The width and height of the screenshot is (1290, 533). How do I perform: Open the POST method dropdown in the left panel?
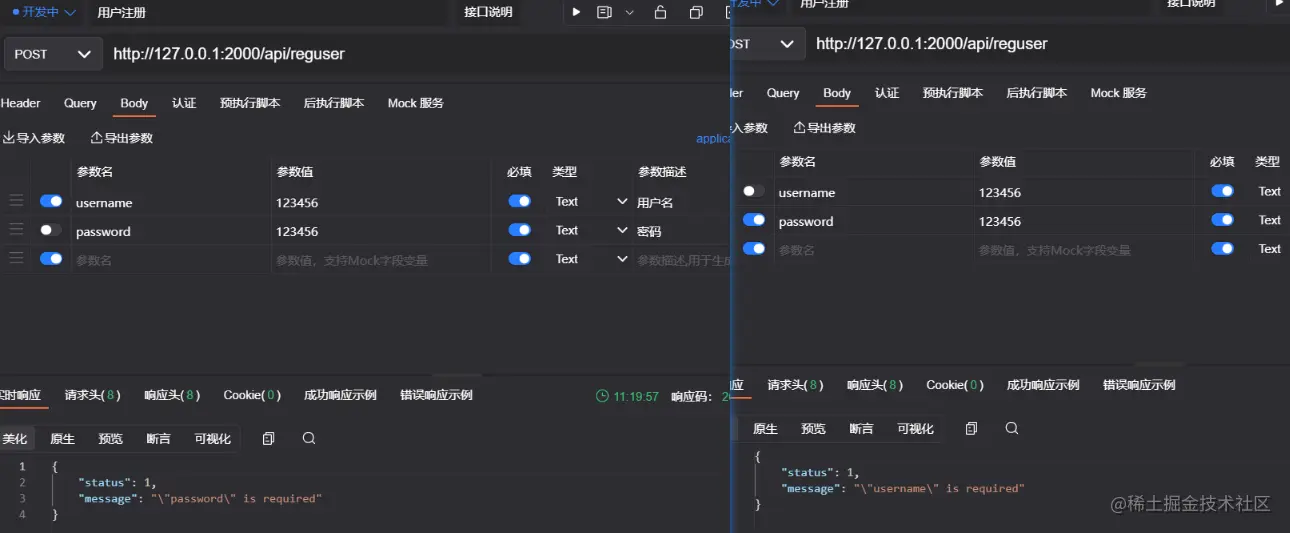tap(53, 54)
